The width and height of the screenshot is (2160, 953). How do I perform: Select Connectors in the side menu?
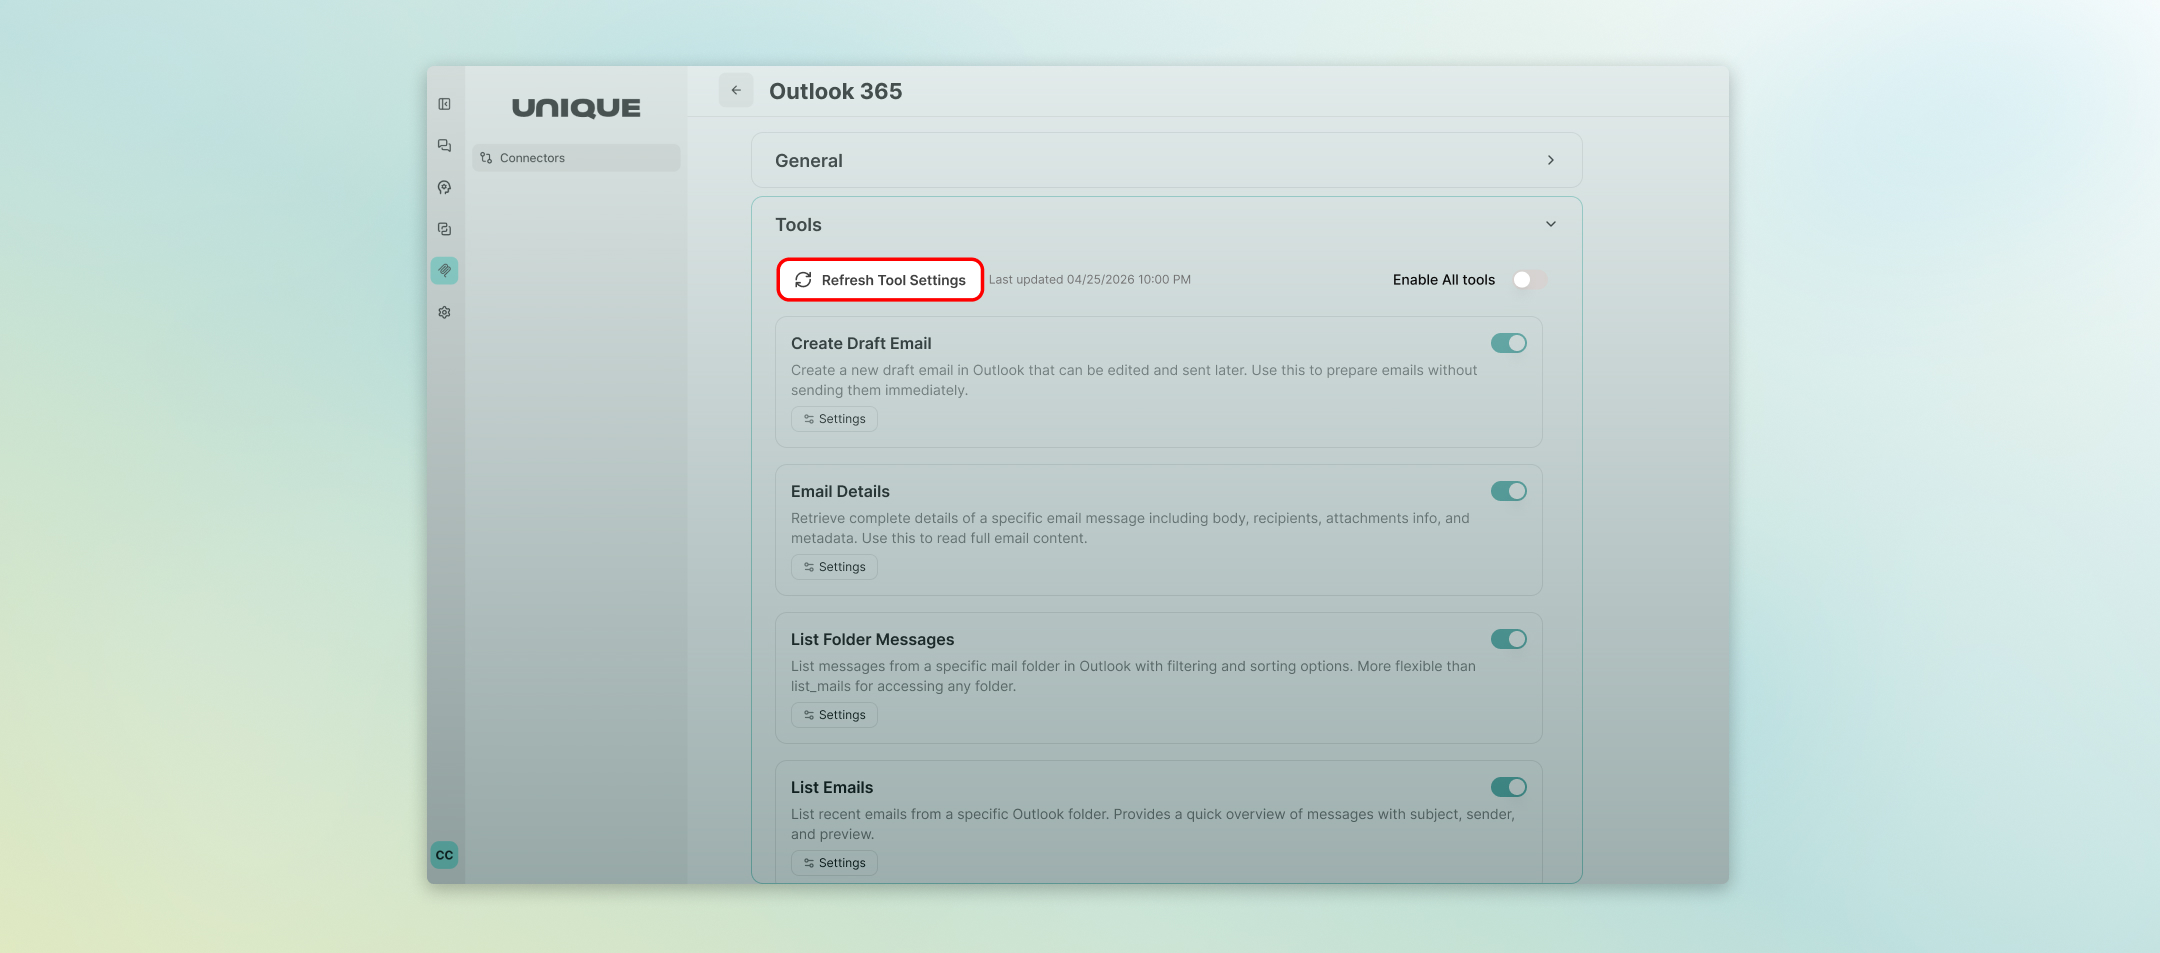[x=576, y=158]
